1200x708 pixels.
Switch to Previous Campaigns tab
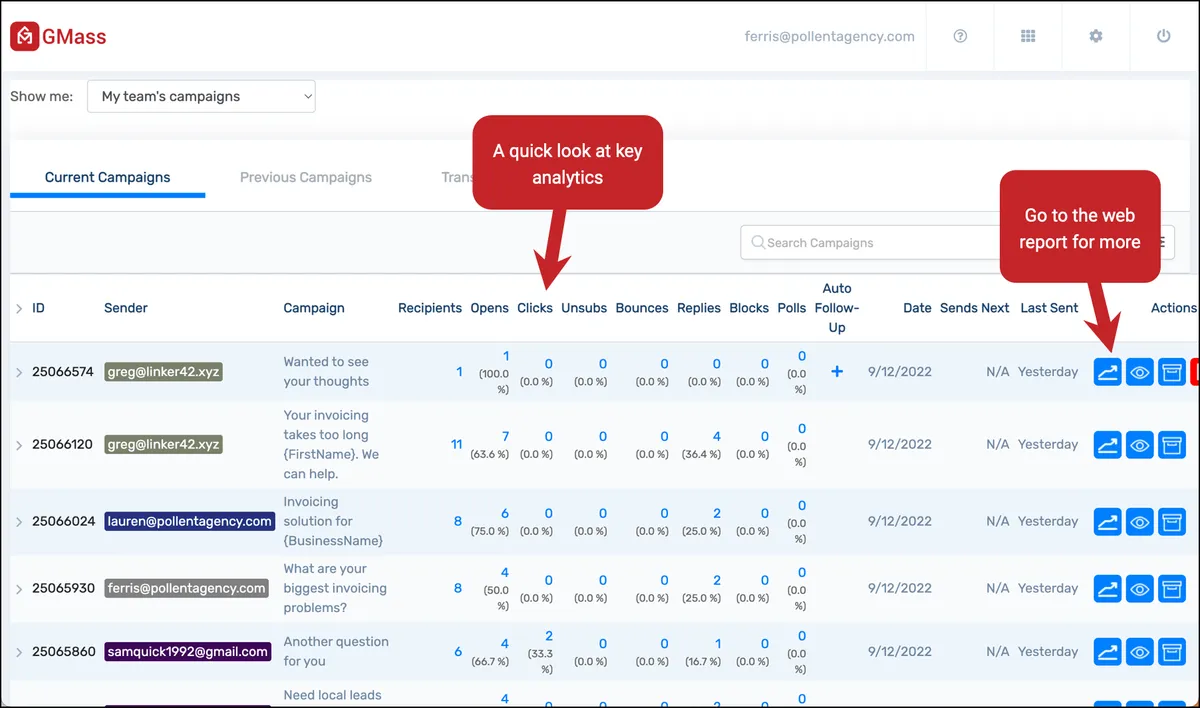tap(306, 177)
